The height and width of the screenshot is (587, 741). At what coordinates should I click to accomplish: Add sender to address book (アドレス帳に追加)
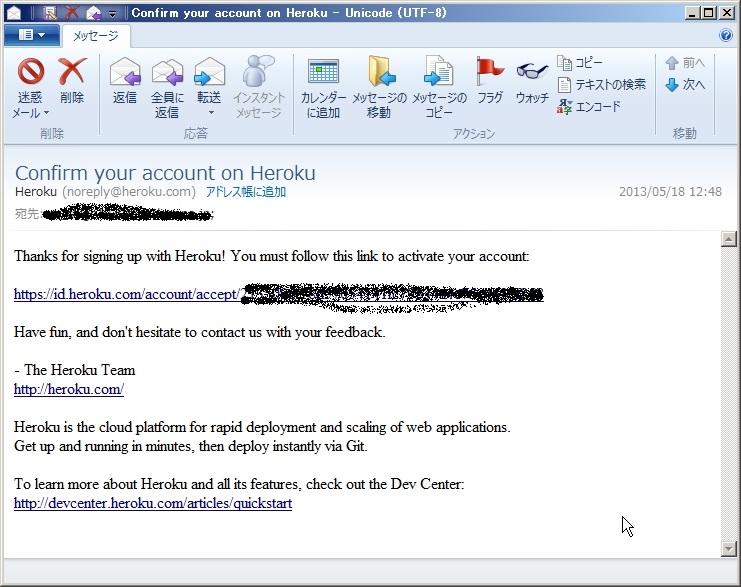(246, 192)
